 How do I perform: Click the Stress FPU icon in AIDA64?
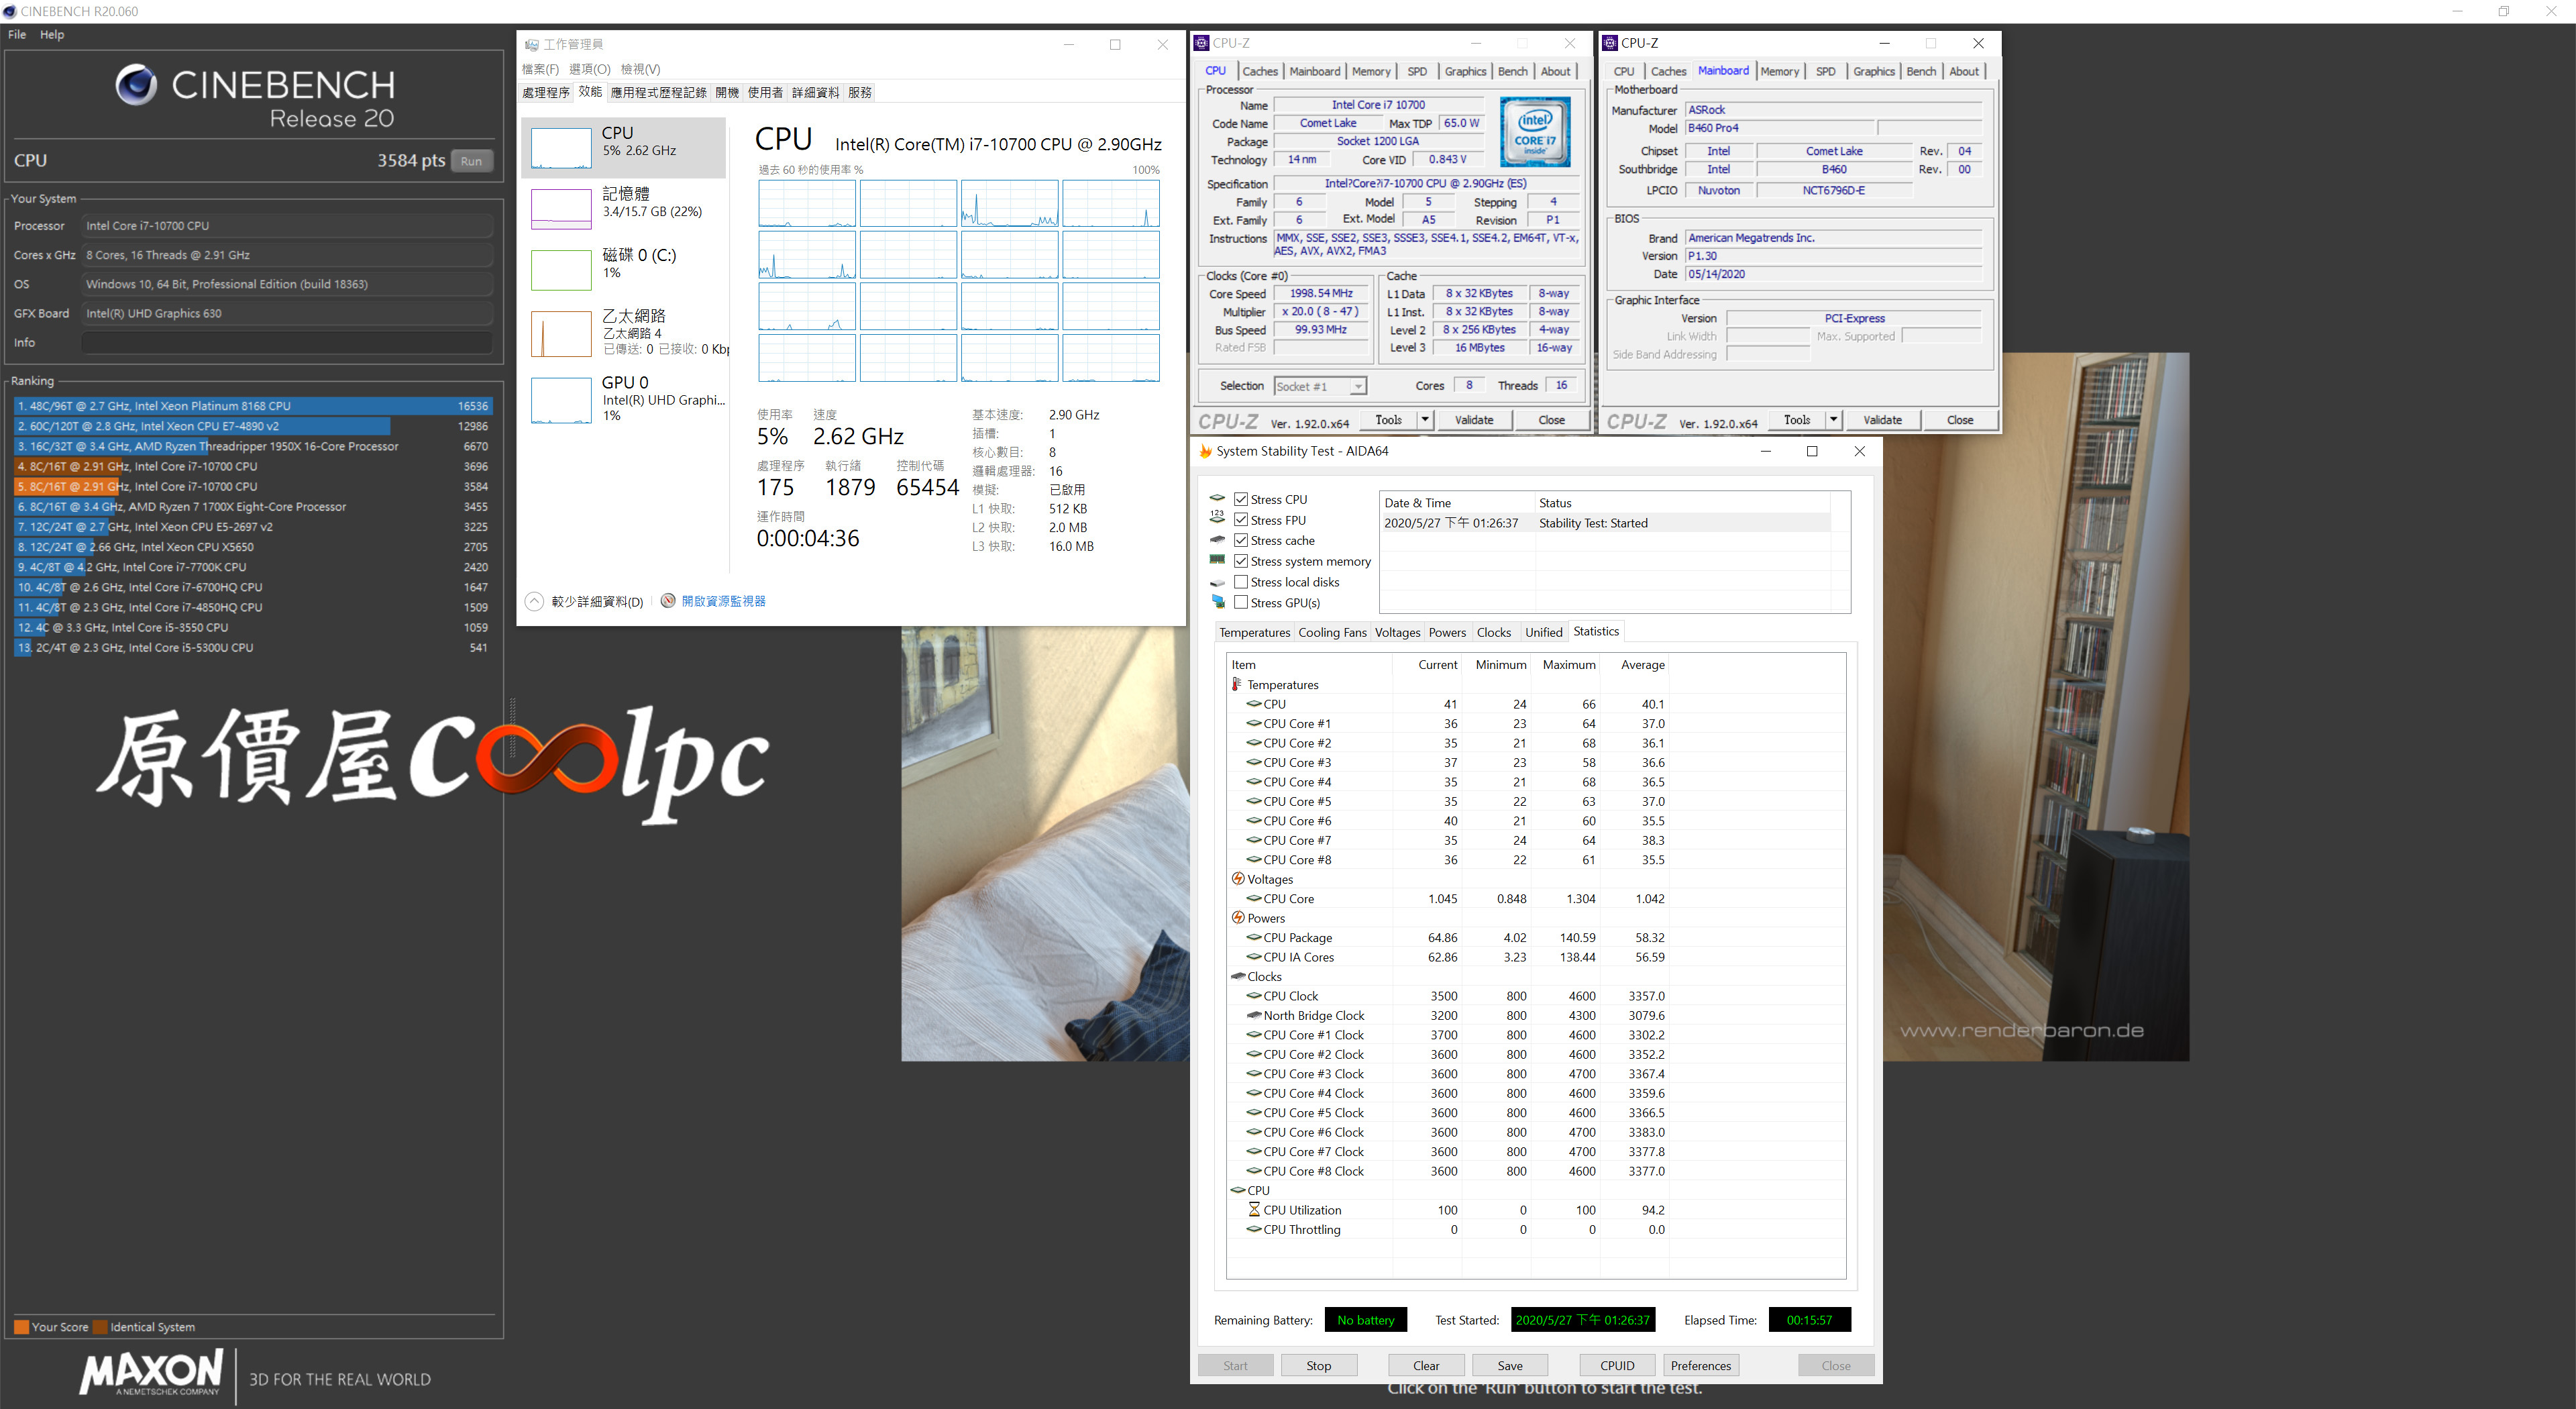[1217, 518]
